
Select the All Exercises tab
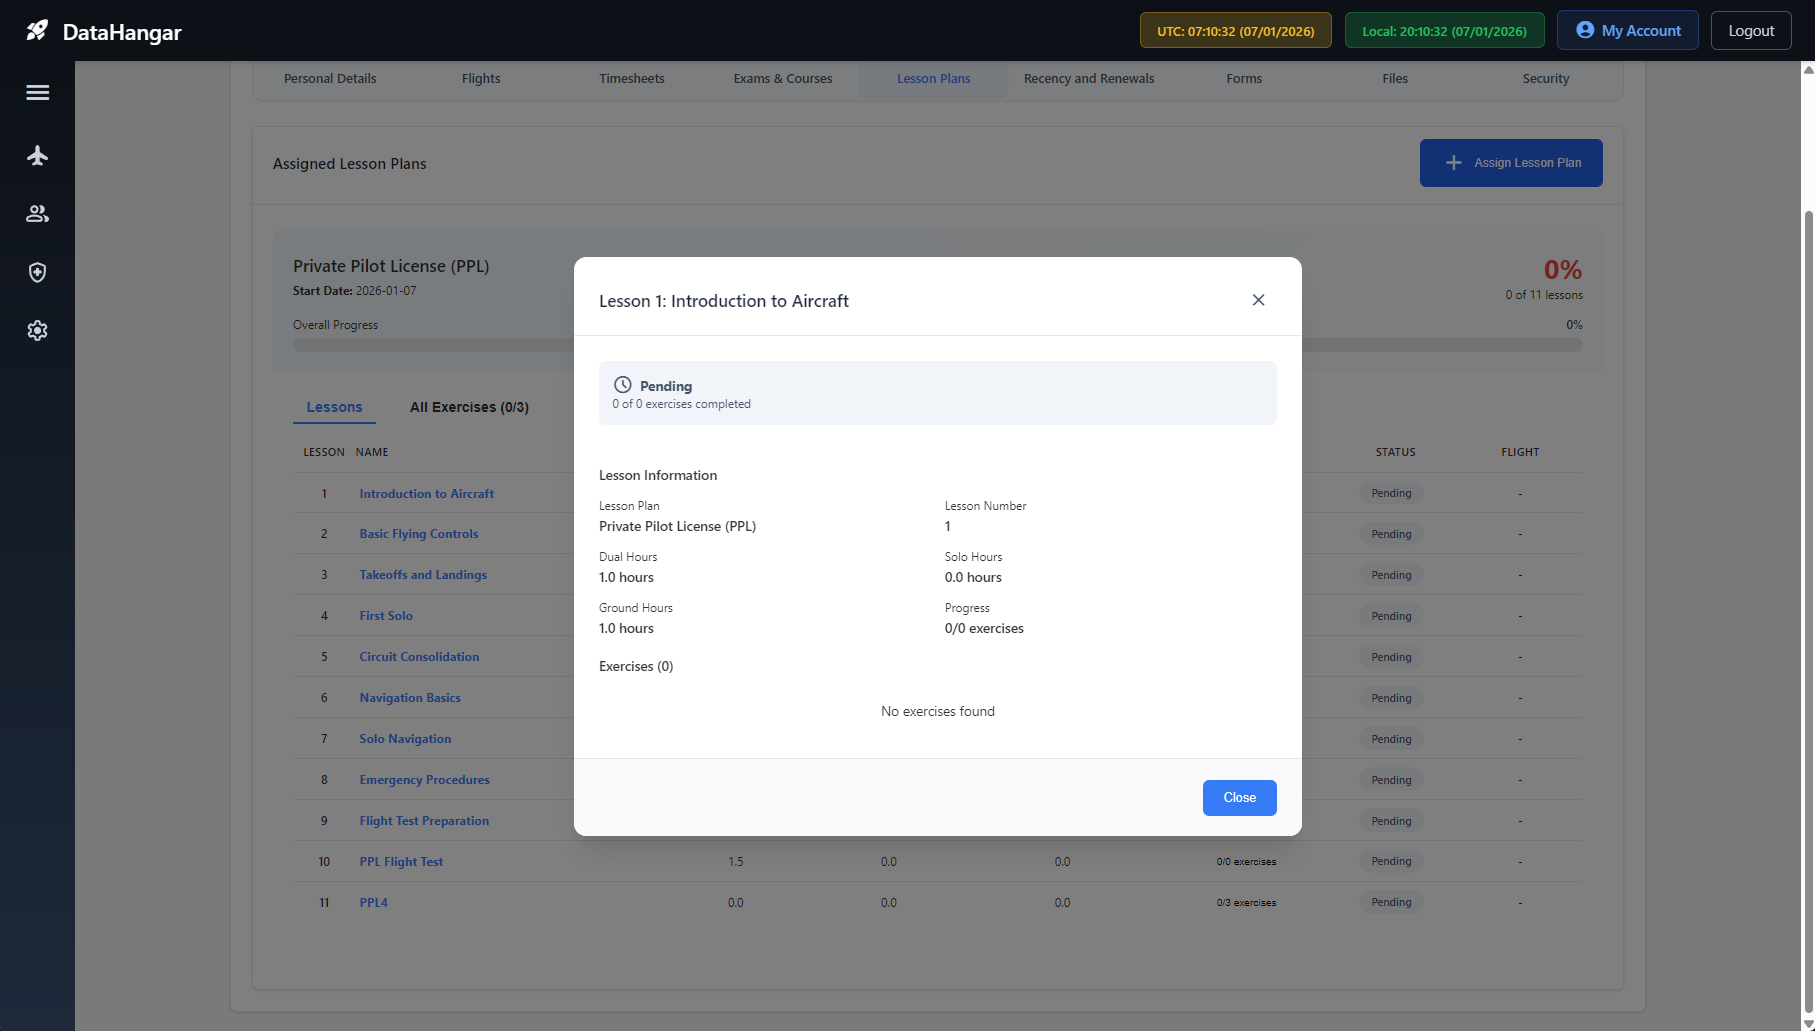[x=469, y=407]
